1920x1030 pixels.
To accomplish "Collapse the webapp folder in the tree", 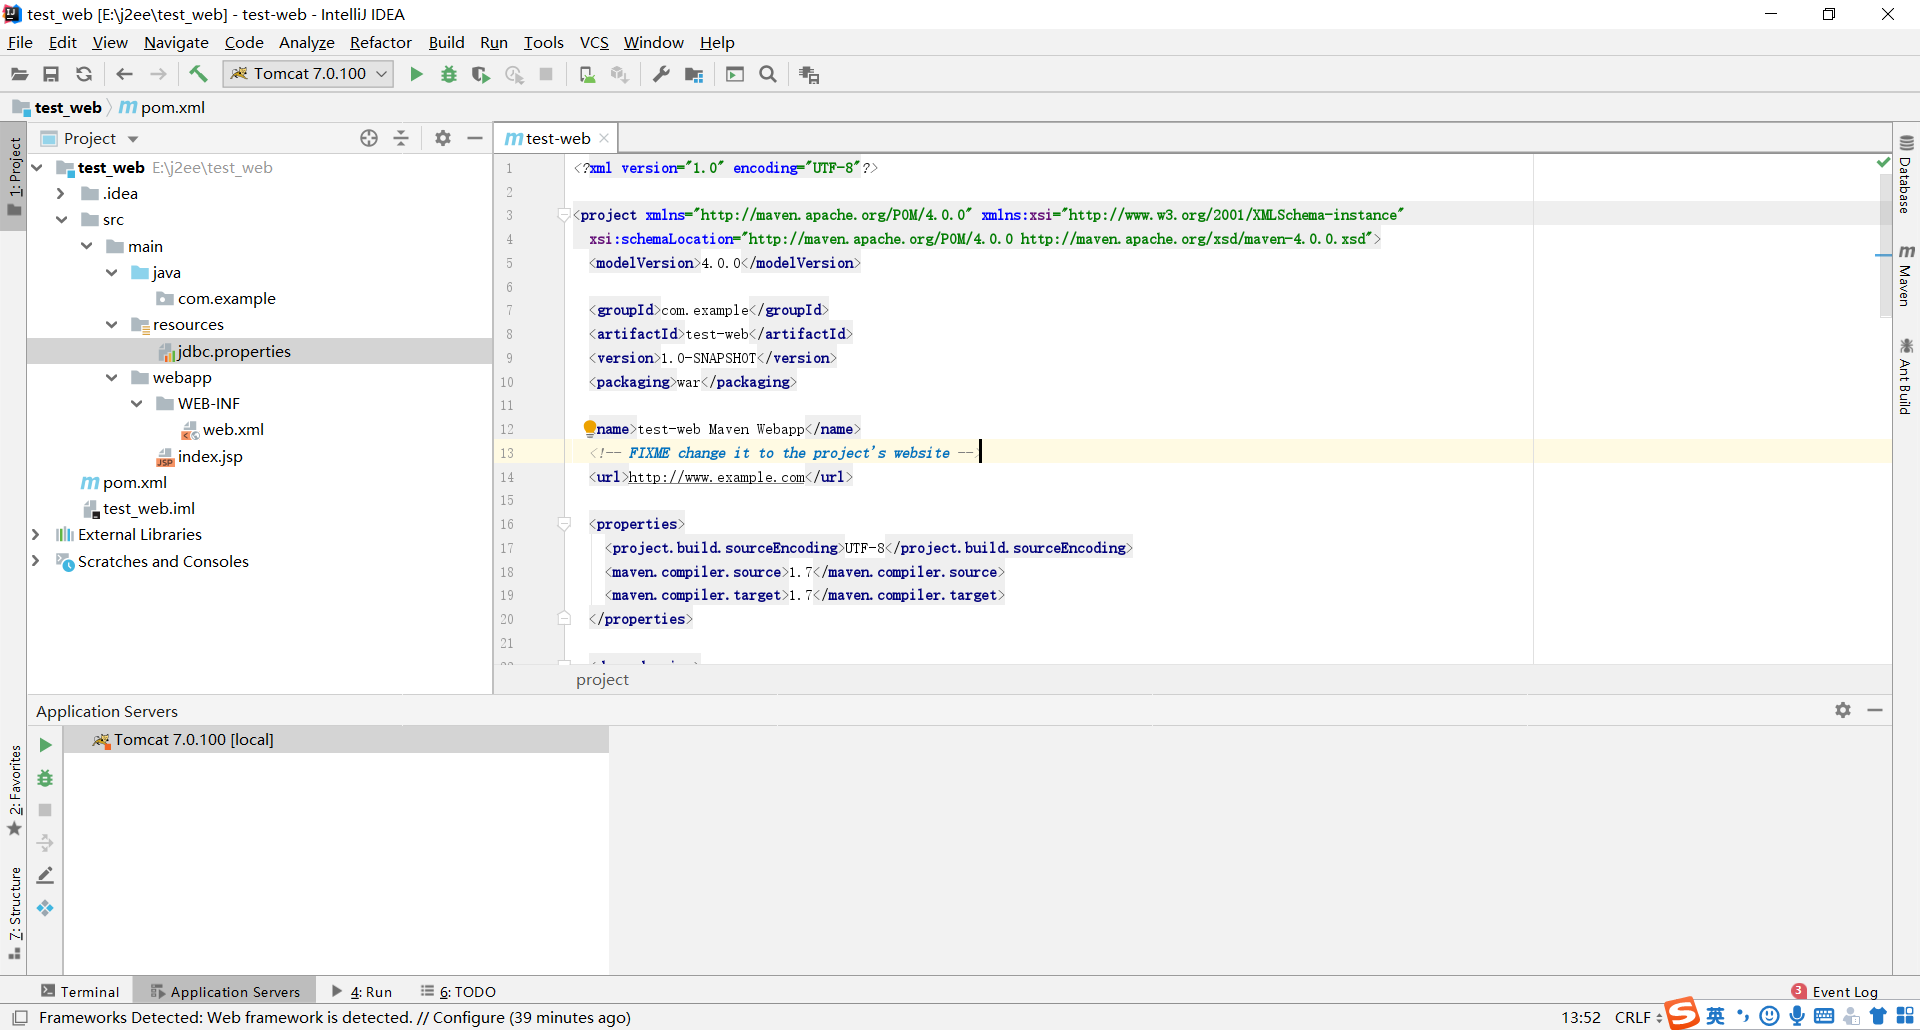I will 111,378.
